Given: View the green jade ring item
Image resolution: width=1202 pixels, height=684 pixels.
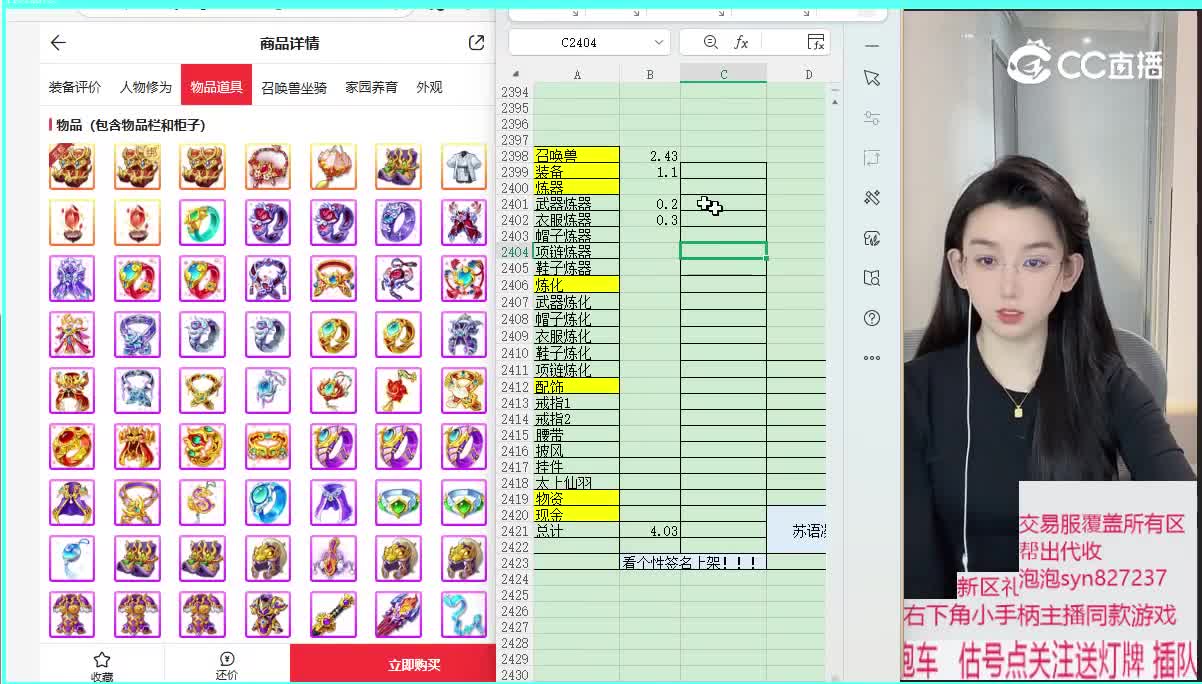Looking at the screenshot, I should 203,222.
